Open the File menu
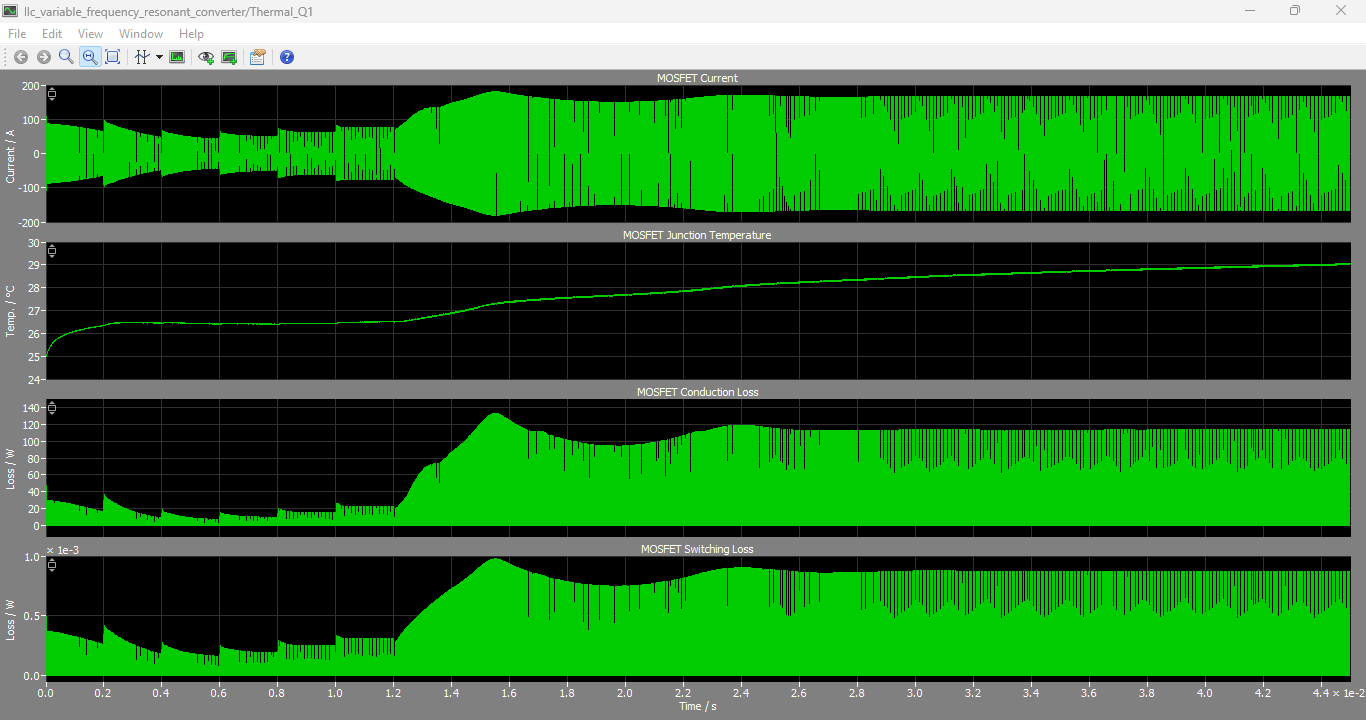 pyautogui.click(x=17, y=34)
